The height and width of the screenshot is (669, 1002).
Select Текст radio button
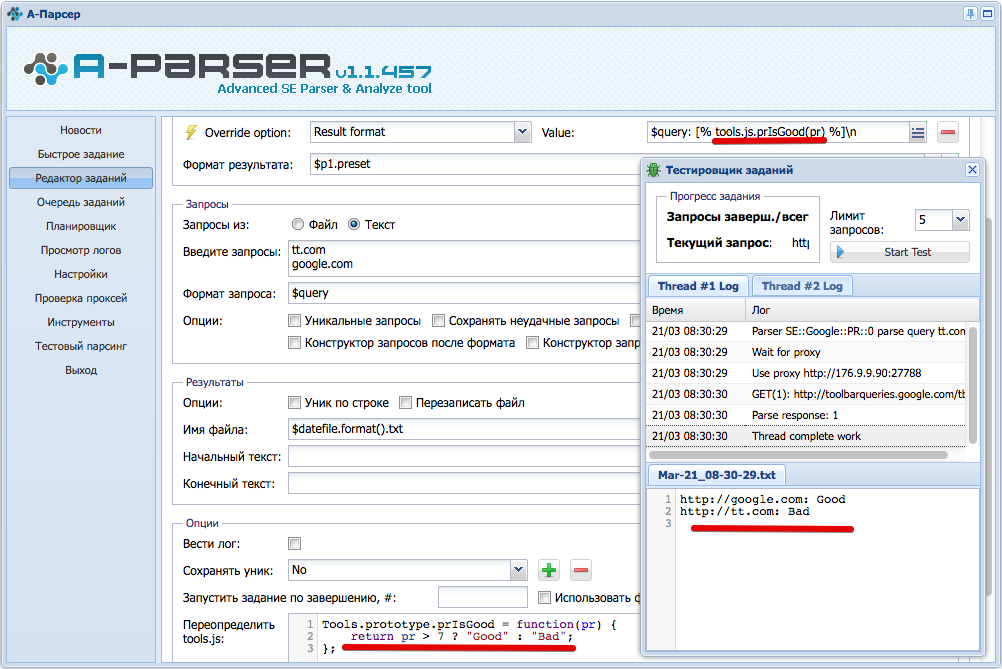pyautogui.click(x=354, y=224)
